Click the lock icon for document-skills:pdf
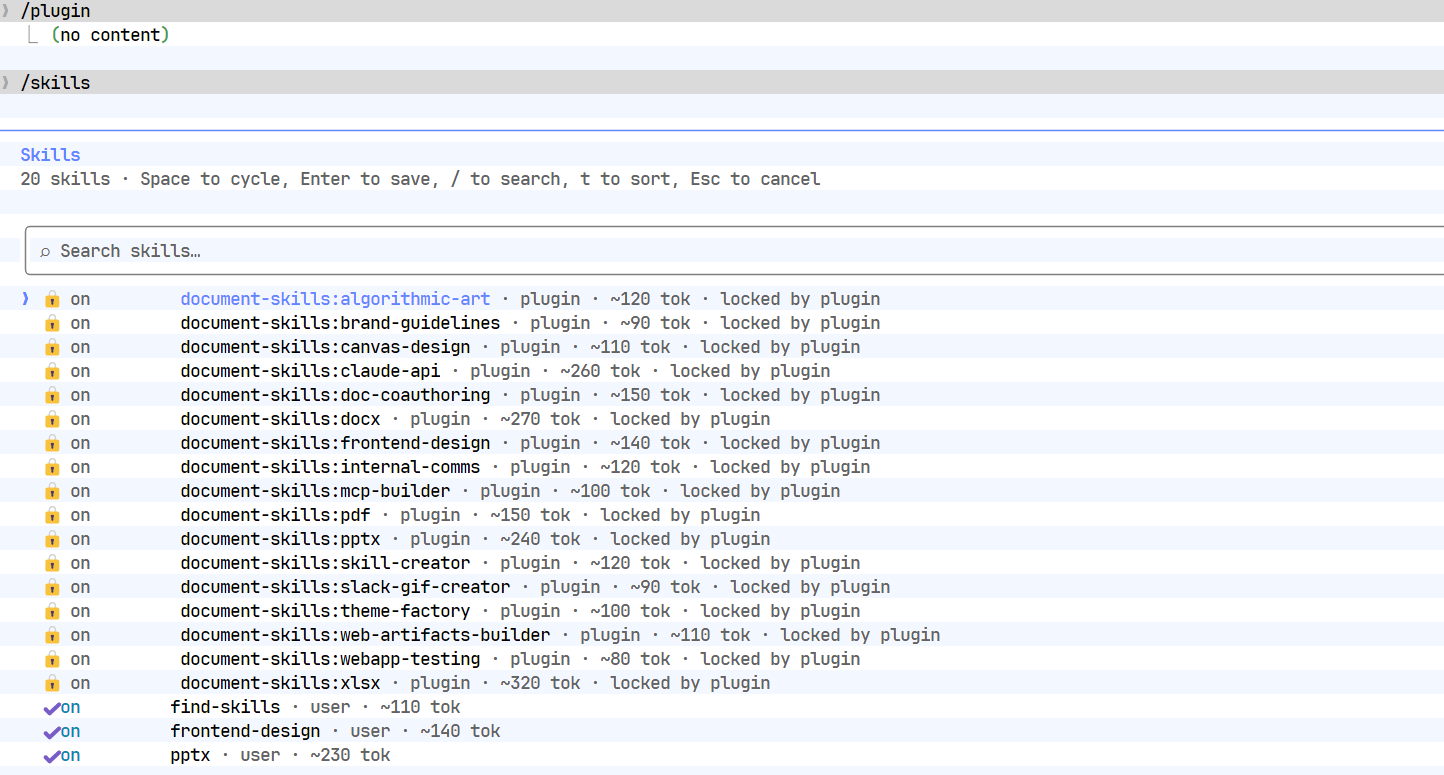The height and width of the screenshot is (775, 1444). tap(52, 515)
